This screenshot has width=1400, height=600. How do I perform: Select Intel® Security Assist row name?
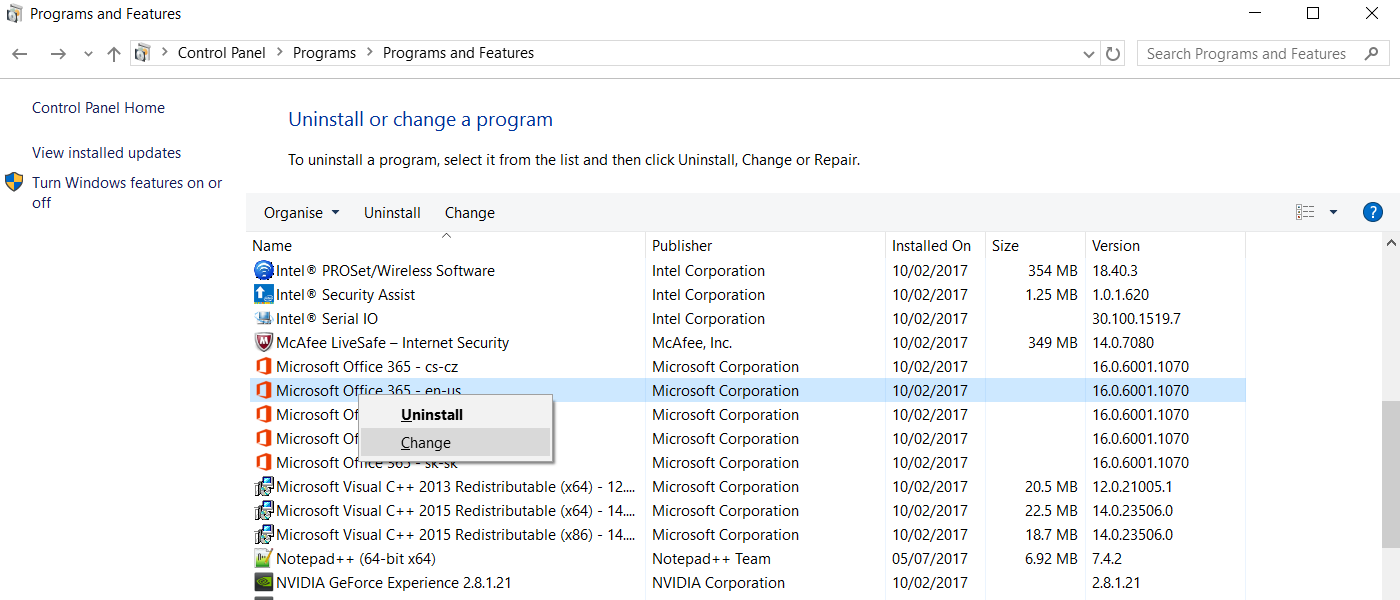point(346,295)
